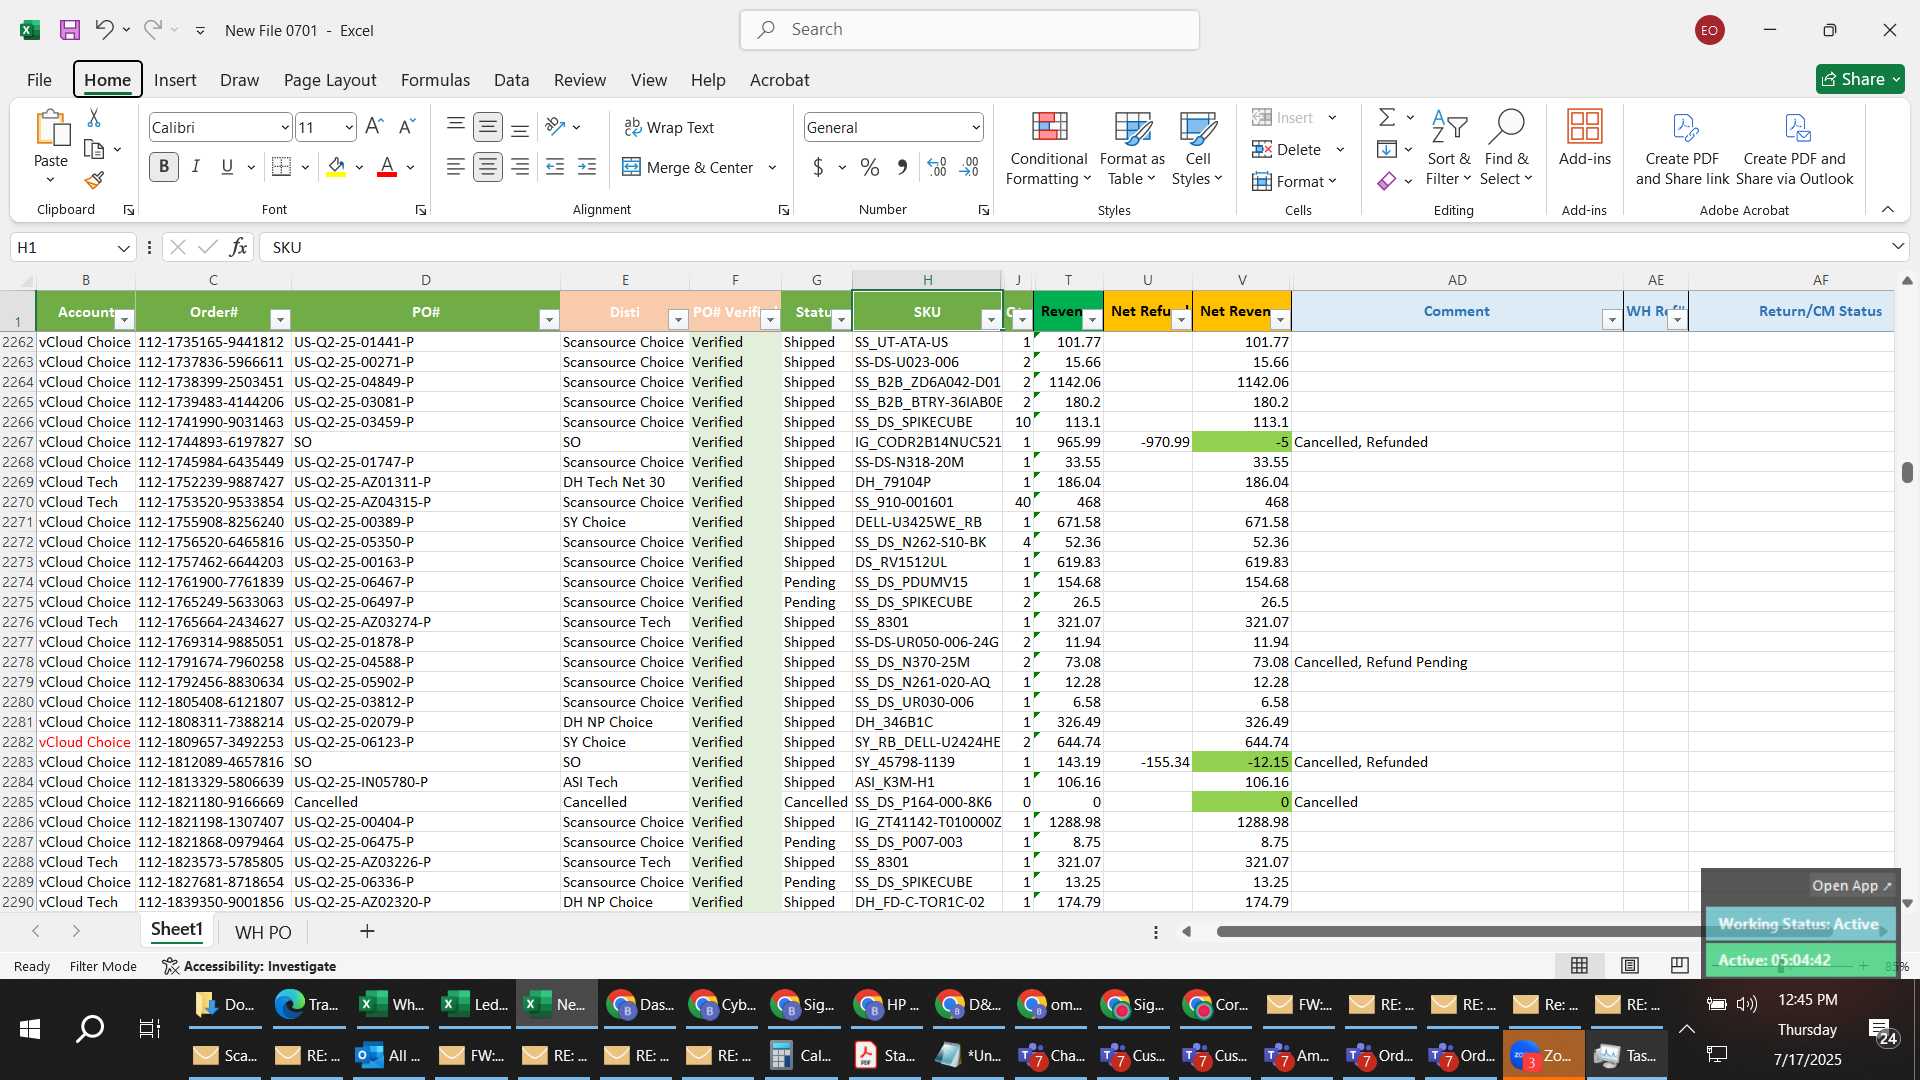Apply red Font Color to text
This screenshot has width=1920, height=1080.
[387, 167]
